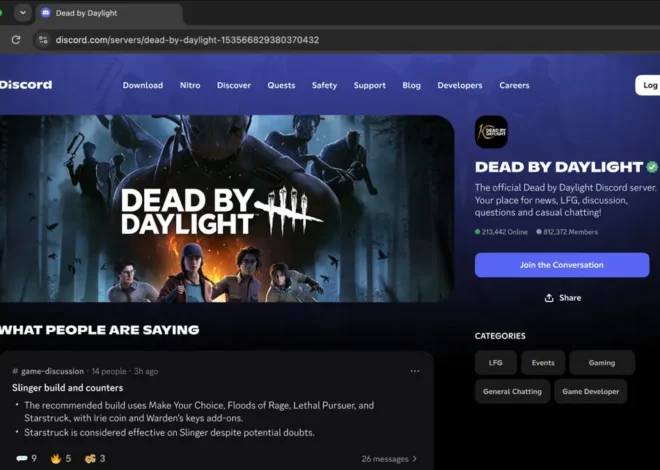Screen dimensions: 660x470
Task: Open the Download menu item
Action: click(x=143, y=85)
